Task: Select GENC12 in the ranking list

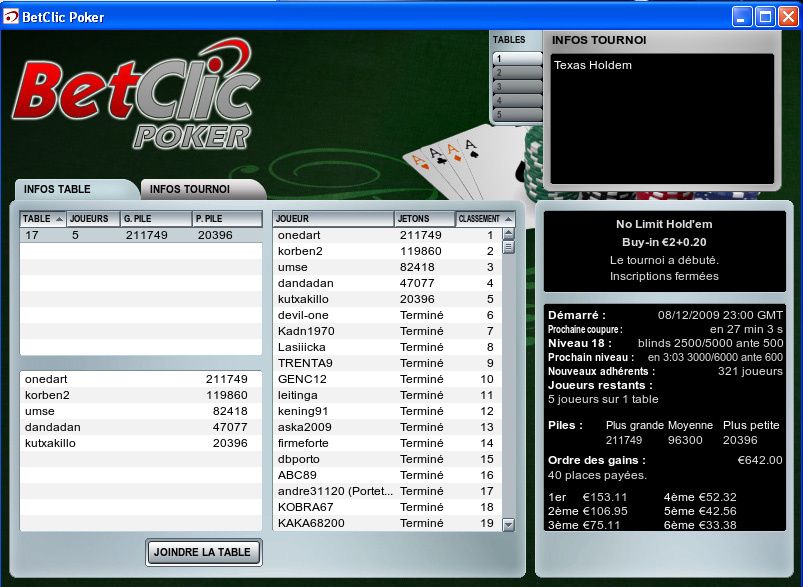Action: tap(387, 379)
